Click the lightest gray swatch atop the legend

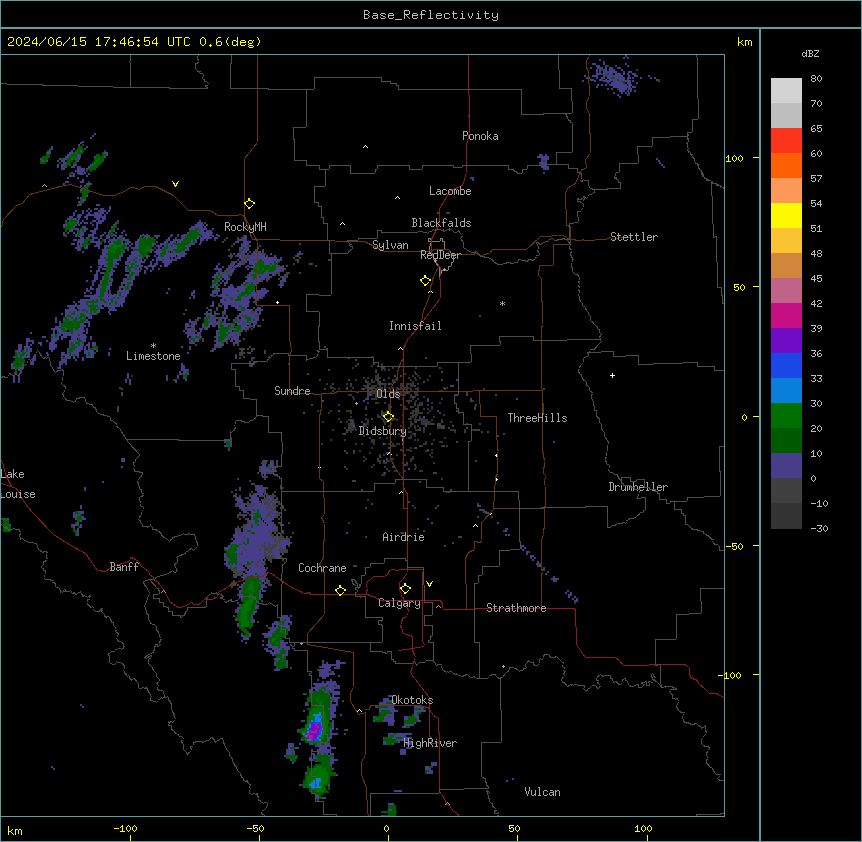(786, 91)
